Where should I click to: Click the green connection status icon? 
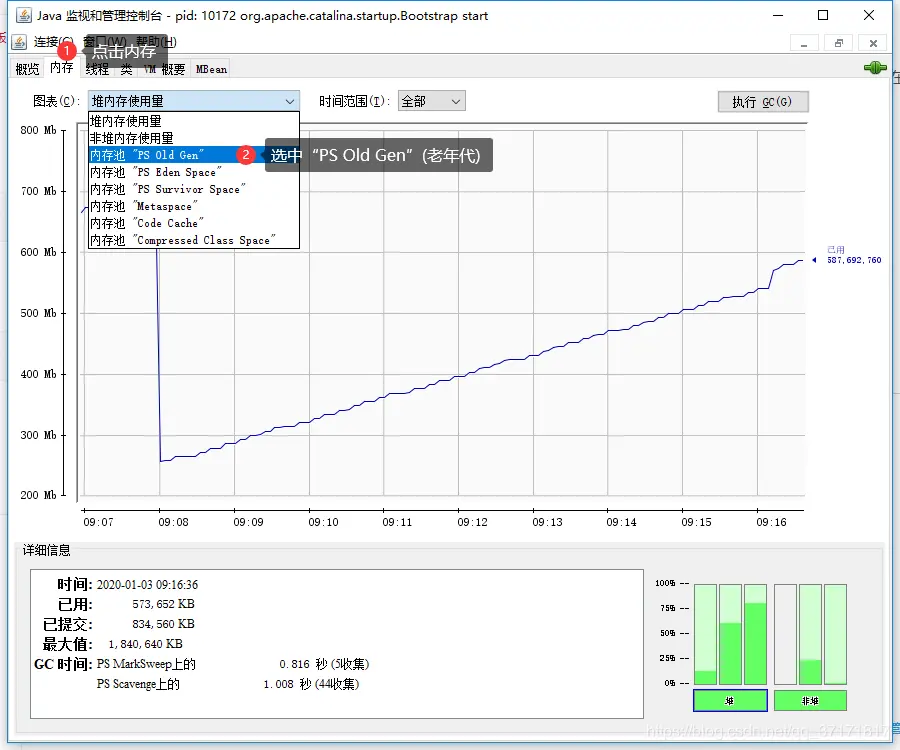(x=875, y=68)
